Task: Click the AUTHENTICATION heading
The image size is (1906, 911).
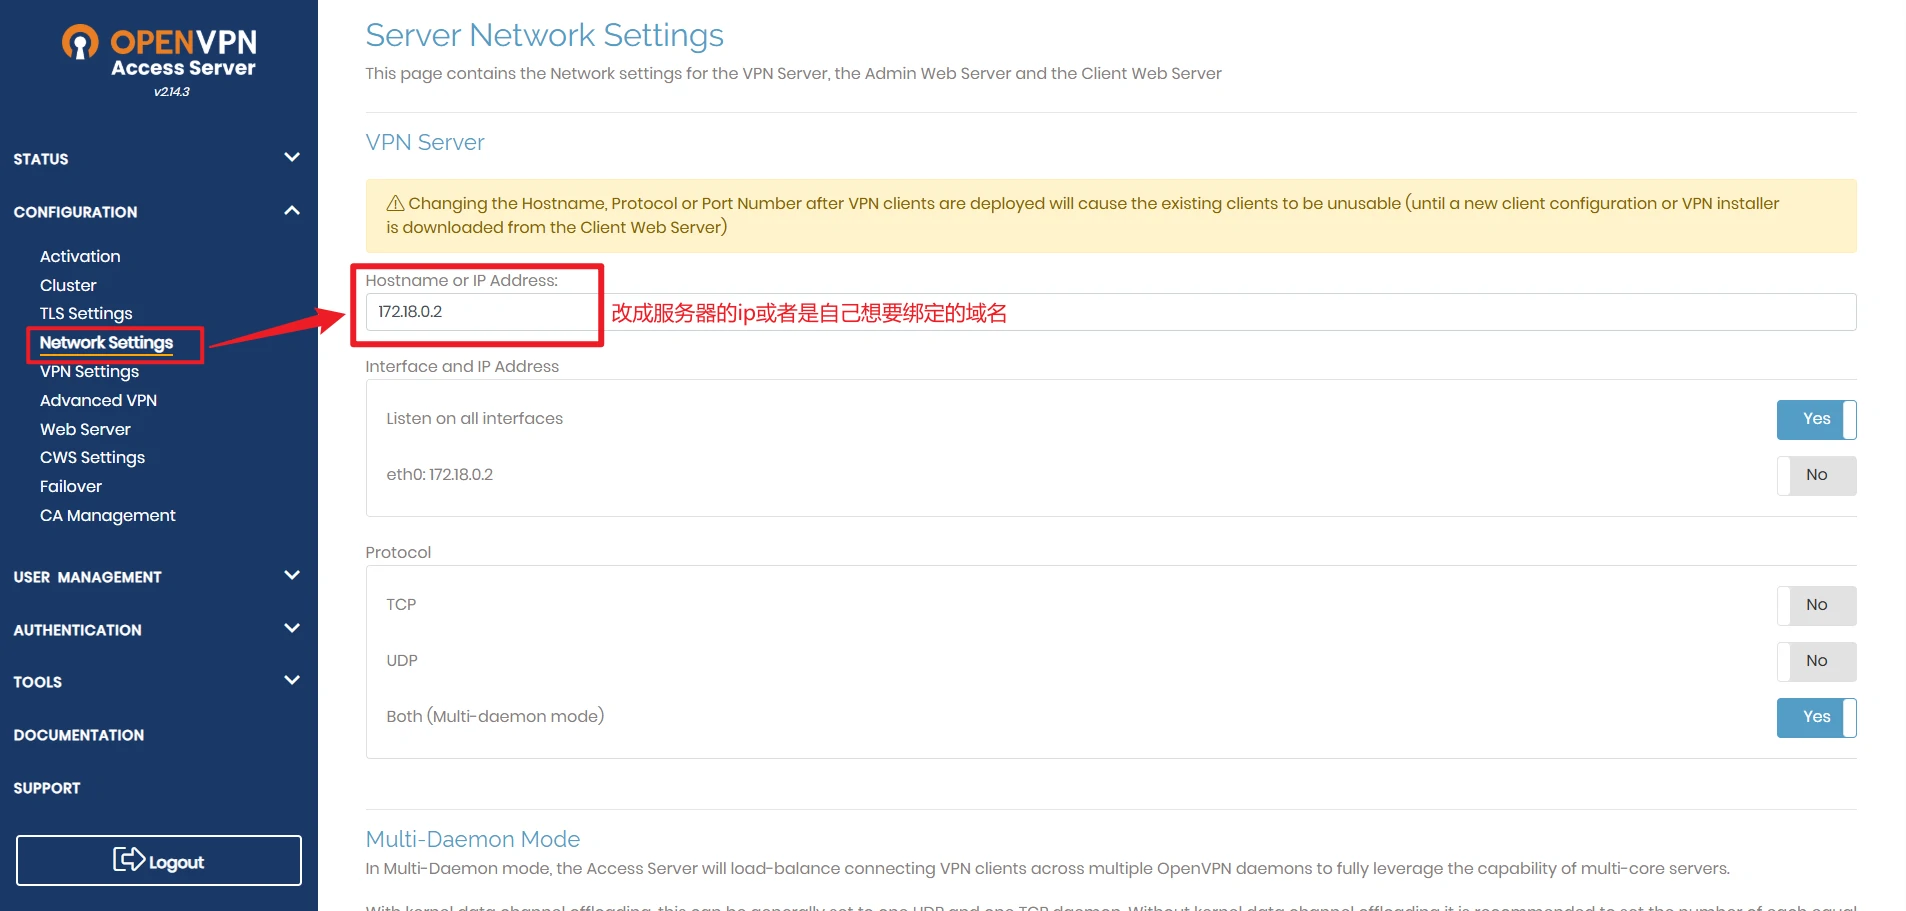Action: click(x=77, y=630)
